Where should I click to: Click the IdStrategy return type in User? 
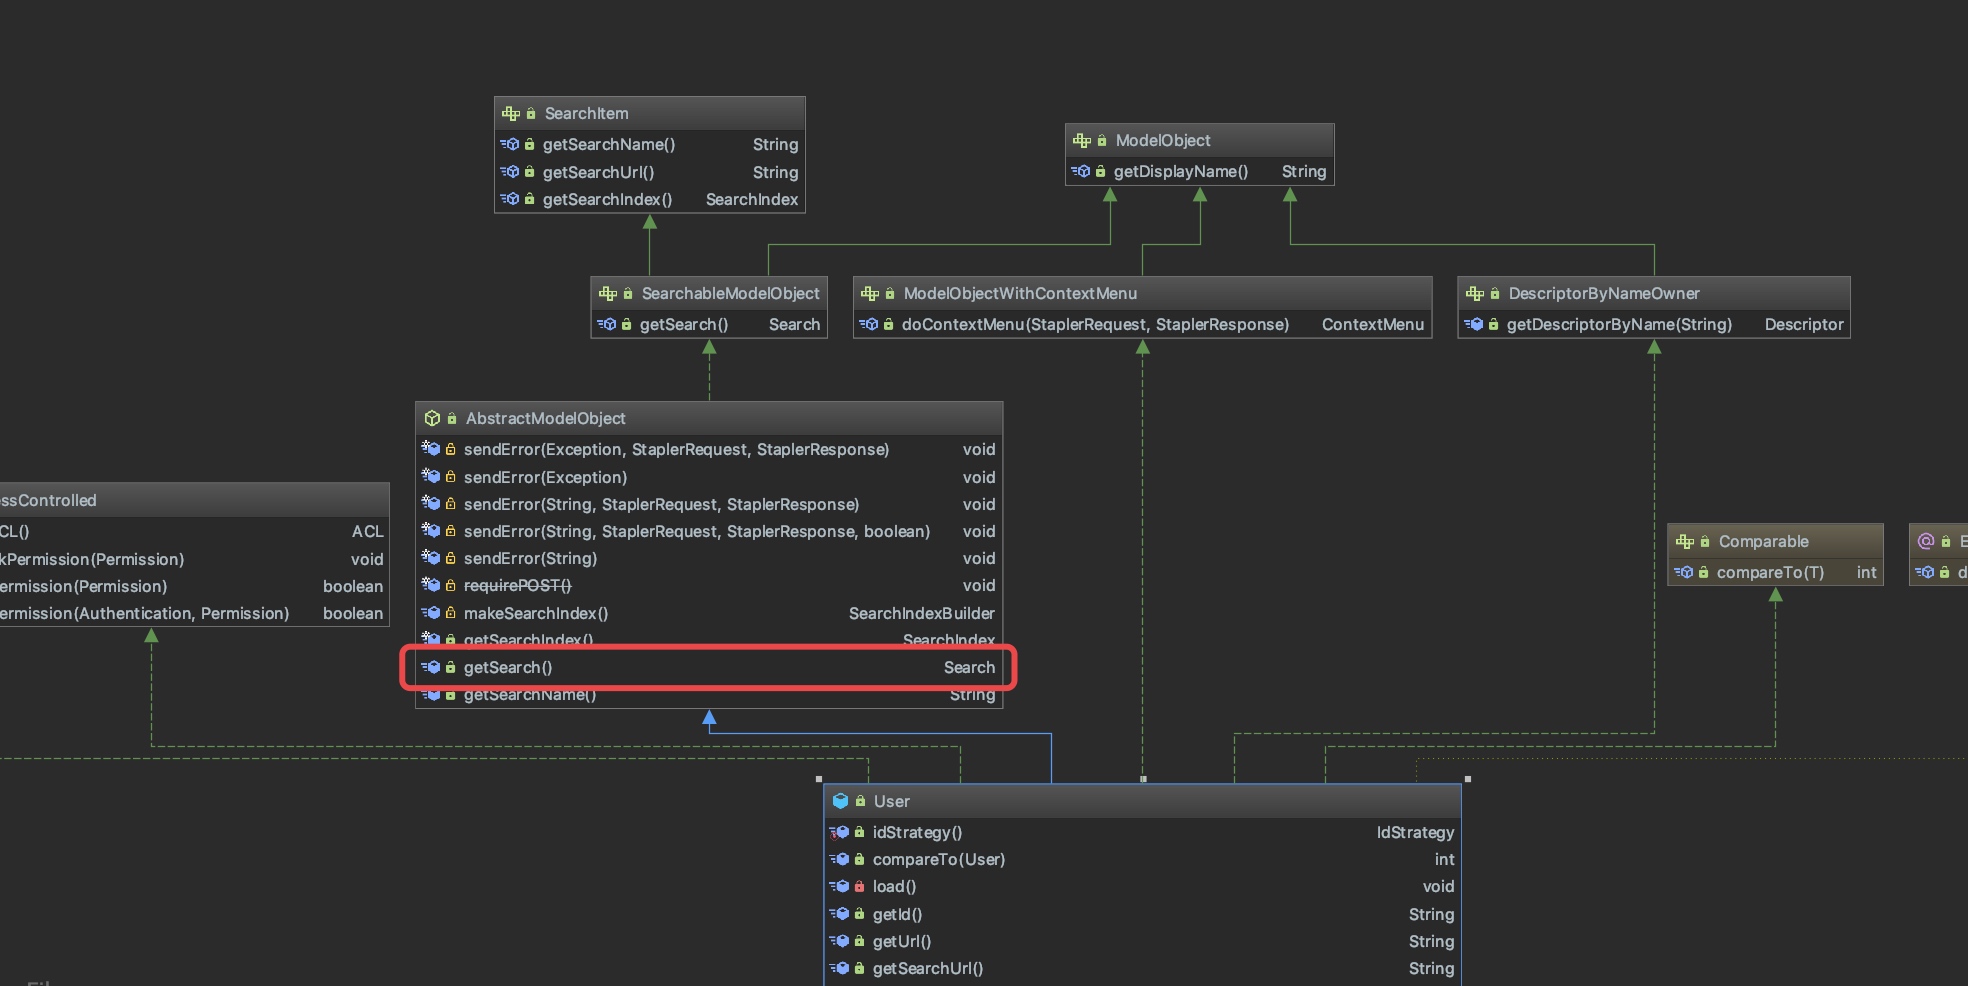(1415, 832)
